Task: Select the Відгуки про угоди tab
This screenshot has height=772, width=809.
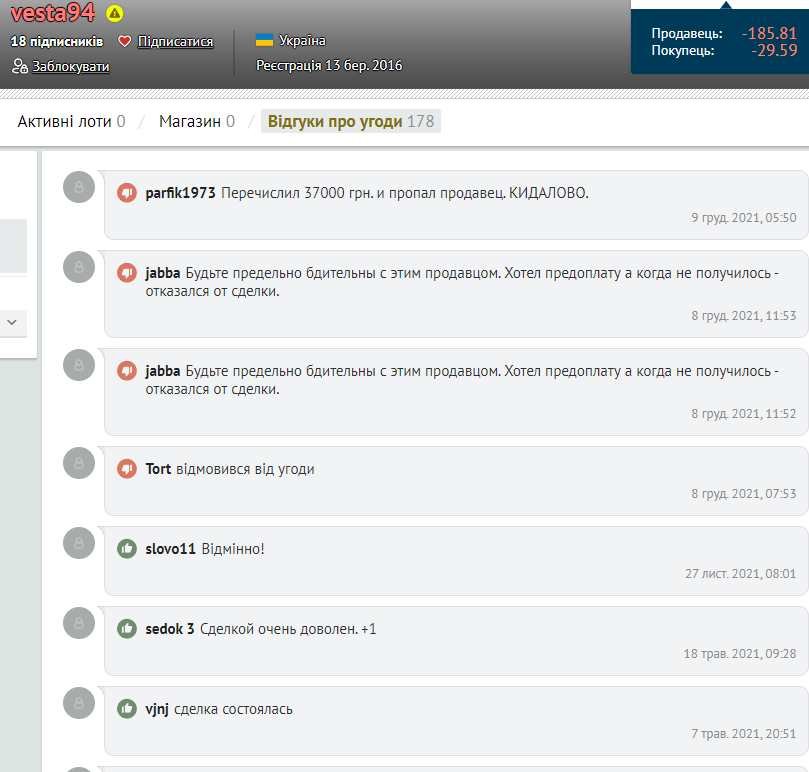Action: (351, 121)
